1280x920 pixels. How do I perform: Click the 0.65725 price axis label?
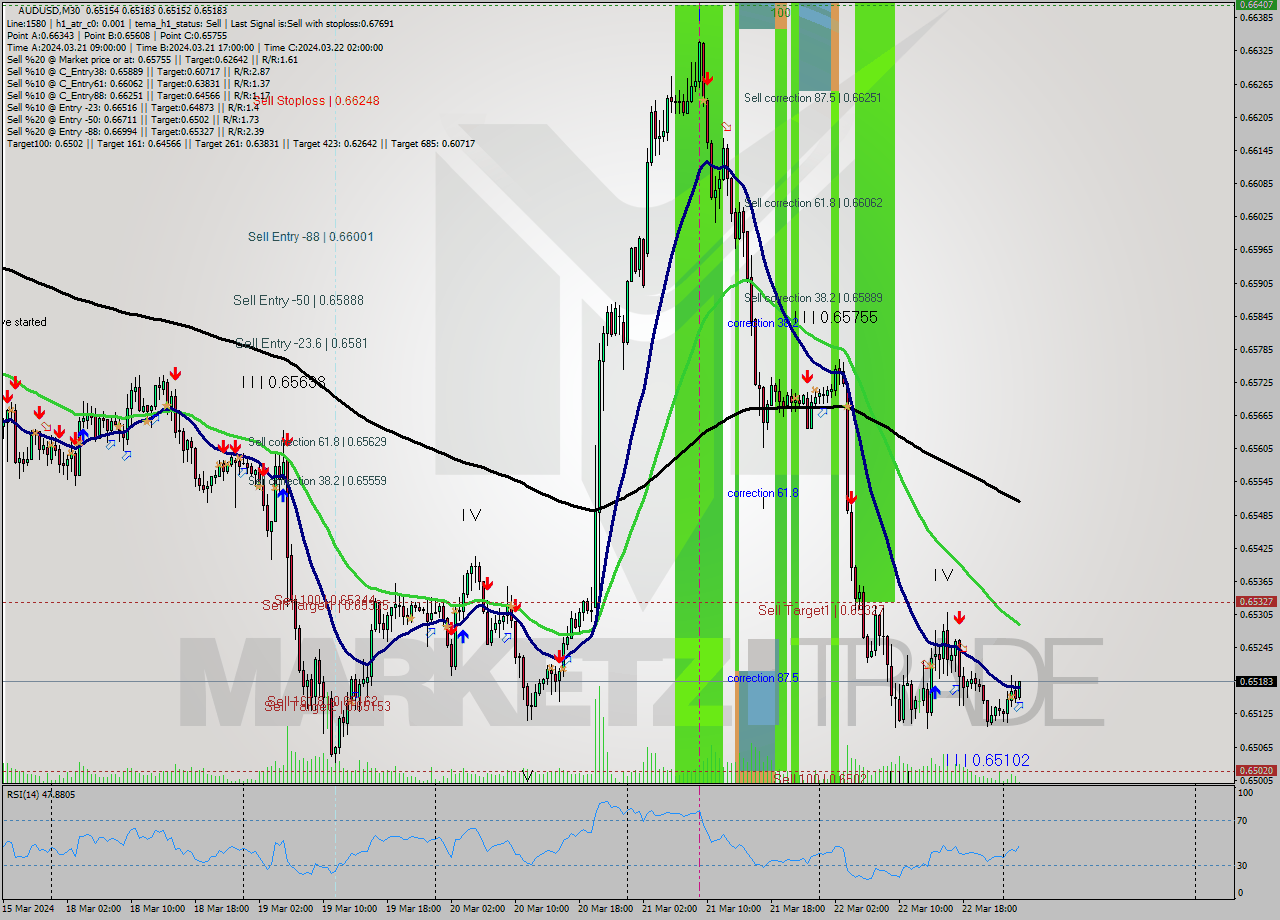[1256, 382]
